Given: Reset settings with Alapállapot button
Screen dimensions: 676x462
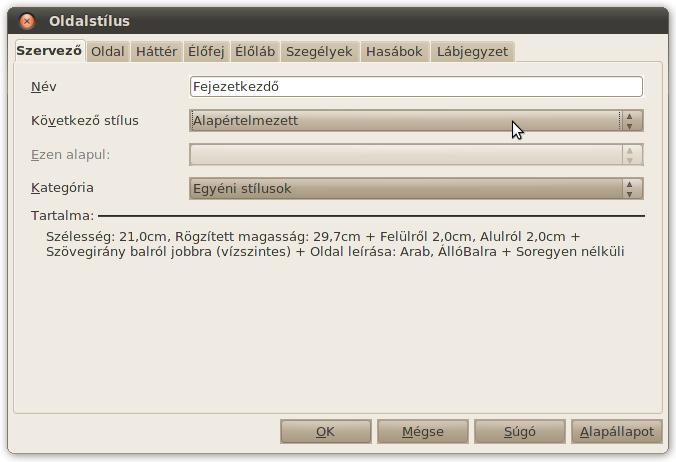Looking at the screenshot, I should [617, 431].
